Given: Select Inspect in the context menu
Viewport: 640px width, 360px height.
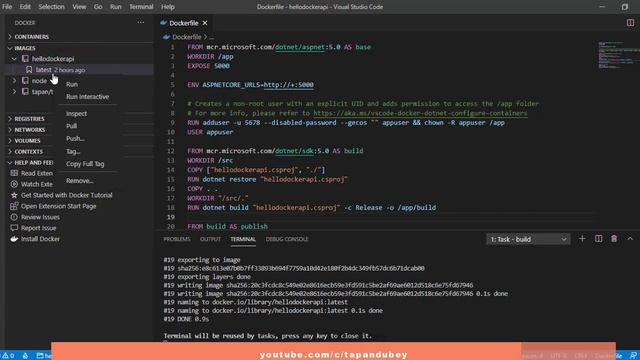Looking at the screenshot, I should (76, 113).
